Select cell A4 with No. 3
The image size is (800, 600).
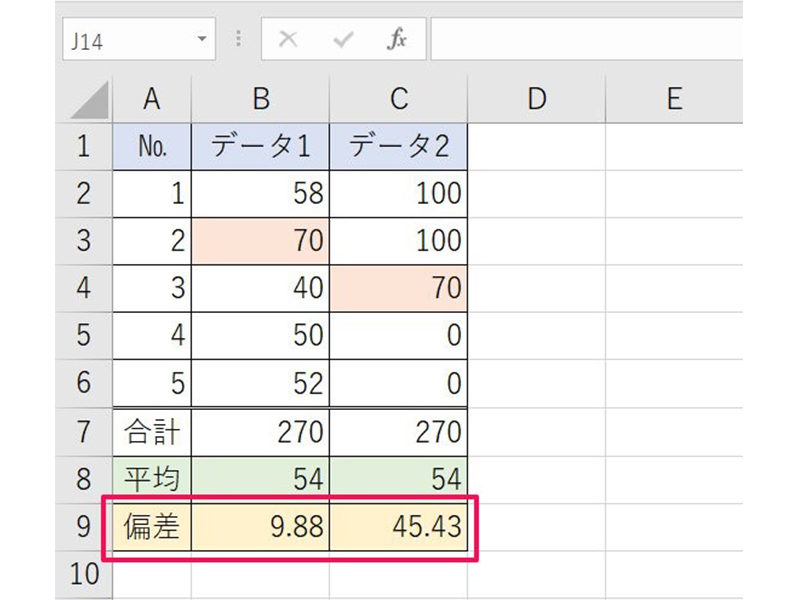coord(152,289)
